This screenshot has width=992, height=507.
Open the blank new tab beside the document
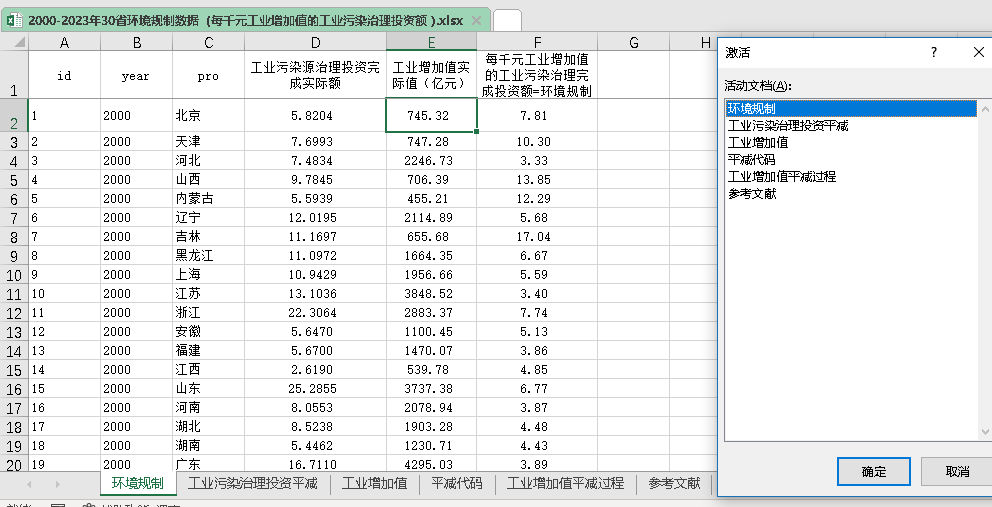(507, 20)
